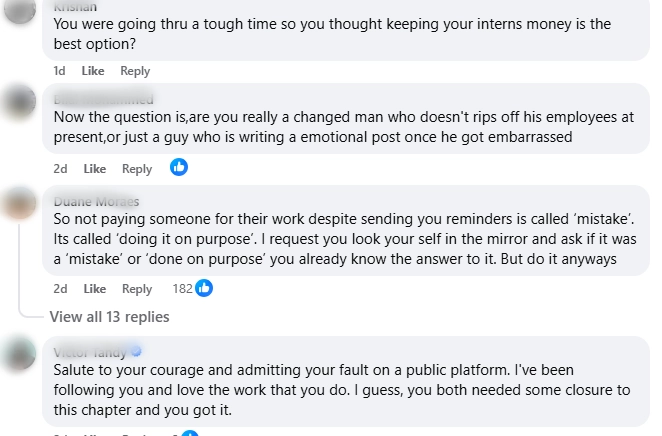Viewport: 662px width, 436px height.
Task: Click the like reaction icon on the 'changed man' comment
Action: (x=179, y=168)
